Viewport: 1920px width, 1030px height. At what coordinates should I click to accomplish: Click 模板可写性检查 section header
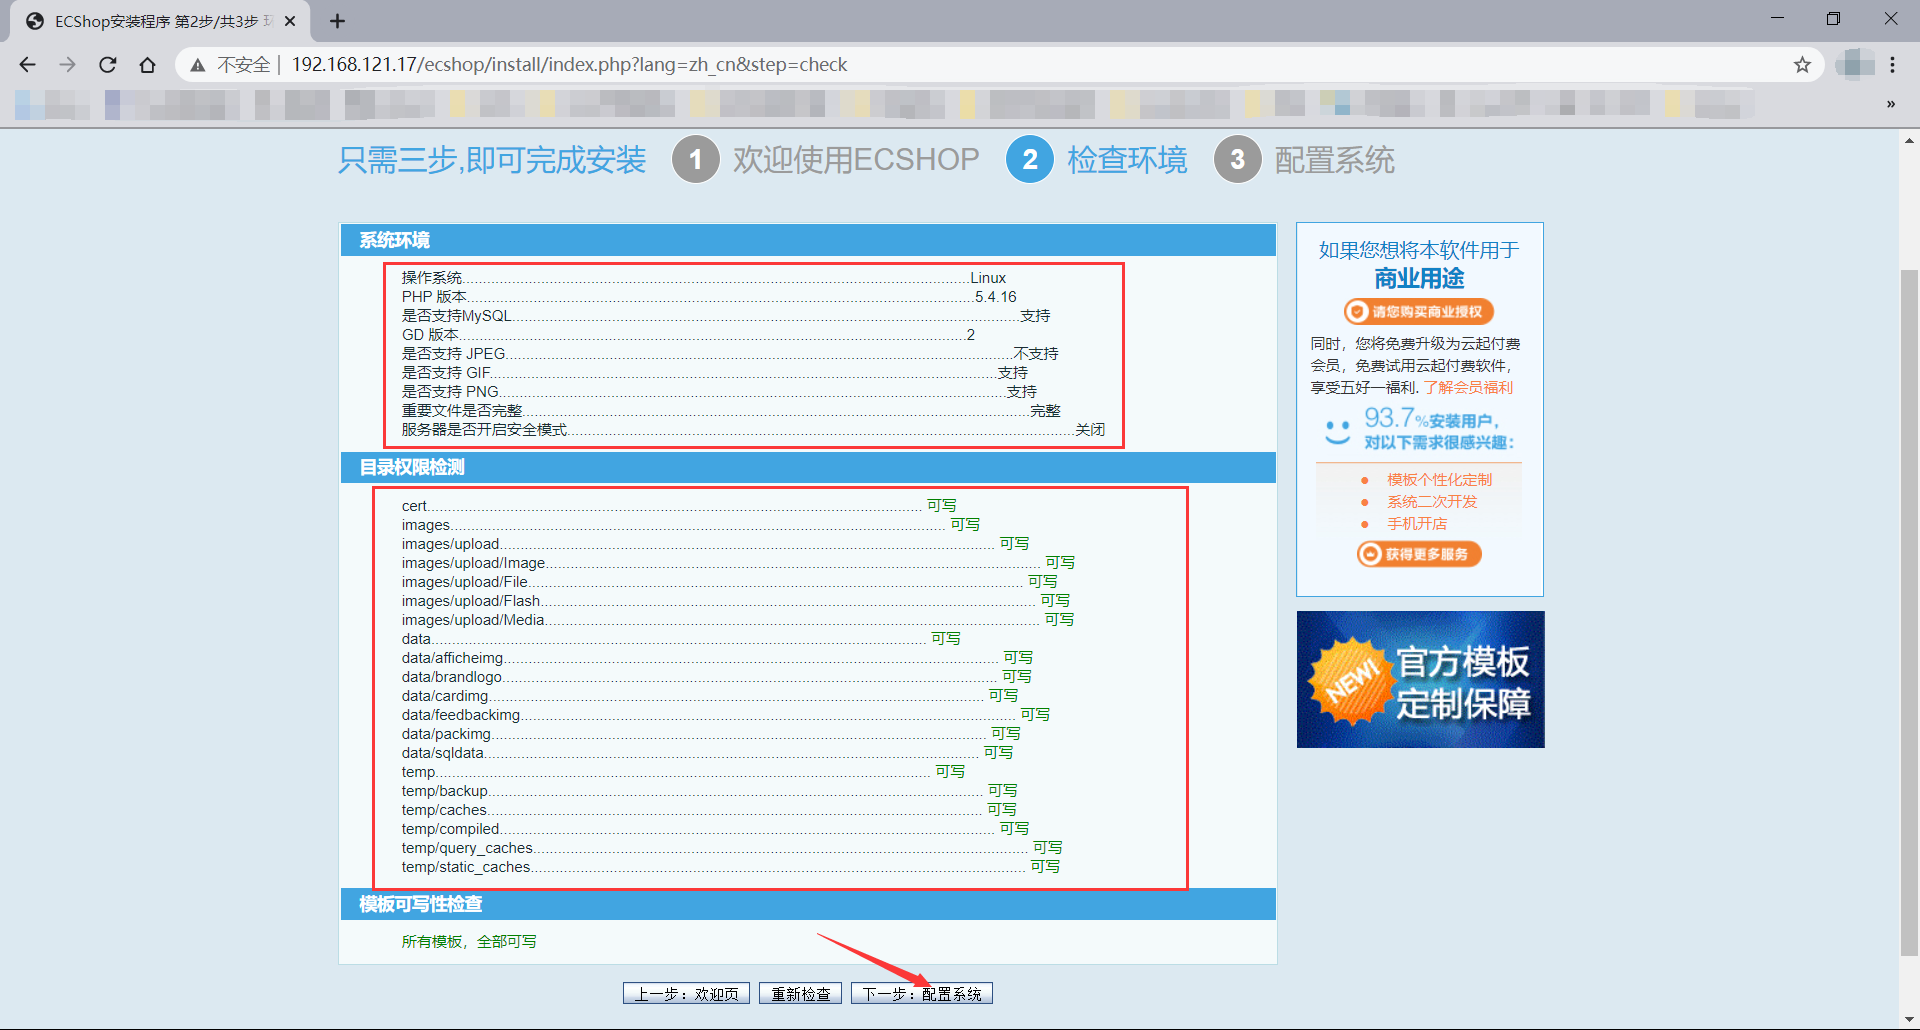tap(808, 904)
